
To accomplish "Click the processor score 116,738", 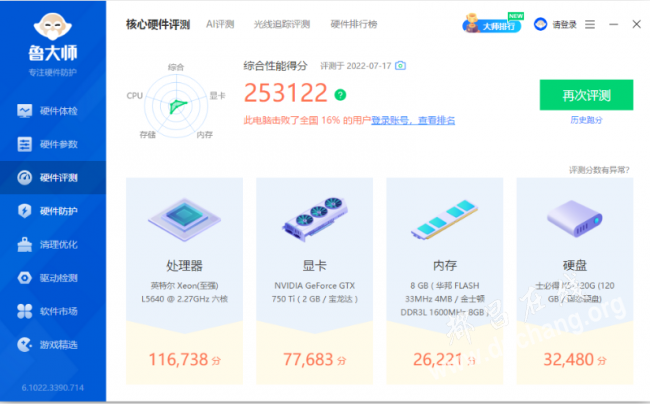I will click(x=178, y=359).
